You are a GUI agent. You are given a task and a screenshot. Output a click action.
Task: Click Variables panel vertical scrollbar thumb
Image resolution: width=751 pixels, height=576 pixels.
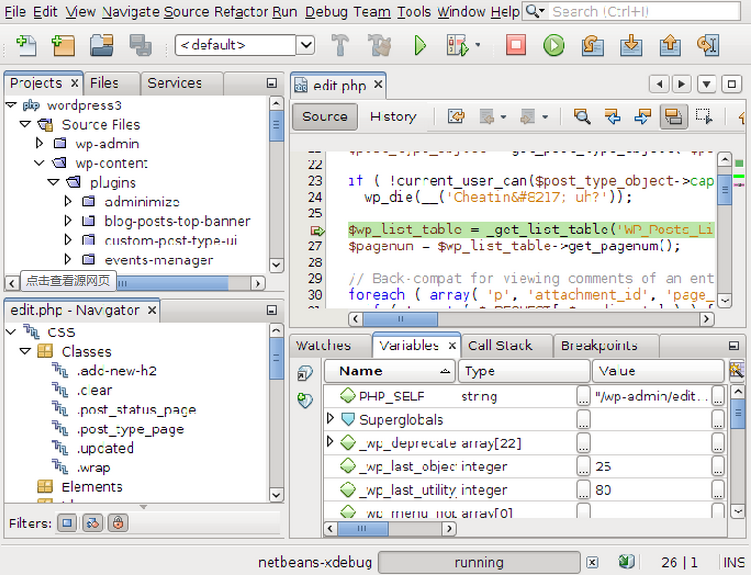[738, 412]
